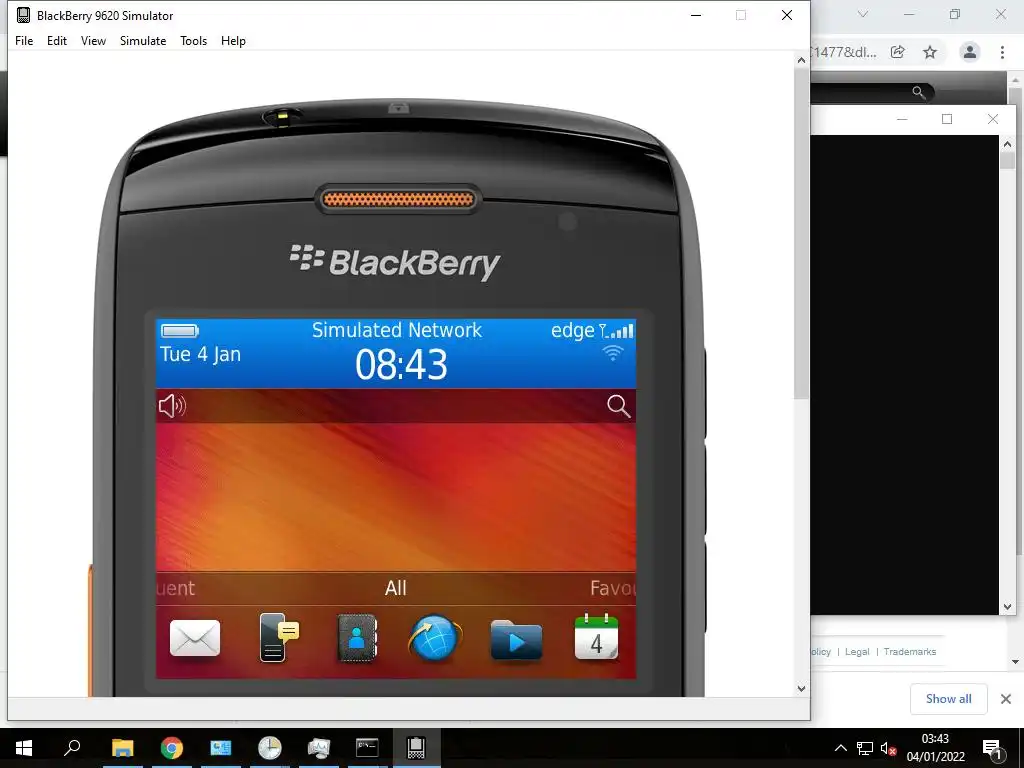
Task: Click the simulator vertical scrollbar thumb
Action: (x=801, y=233)
